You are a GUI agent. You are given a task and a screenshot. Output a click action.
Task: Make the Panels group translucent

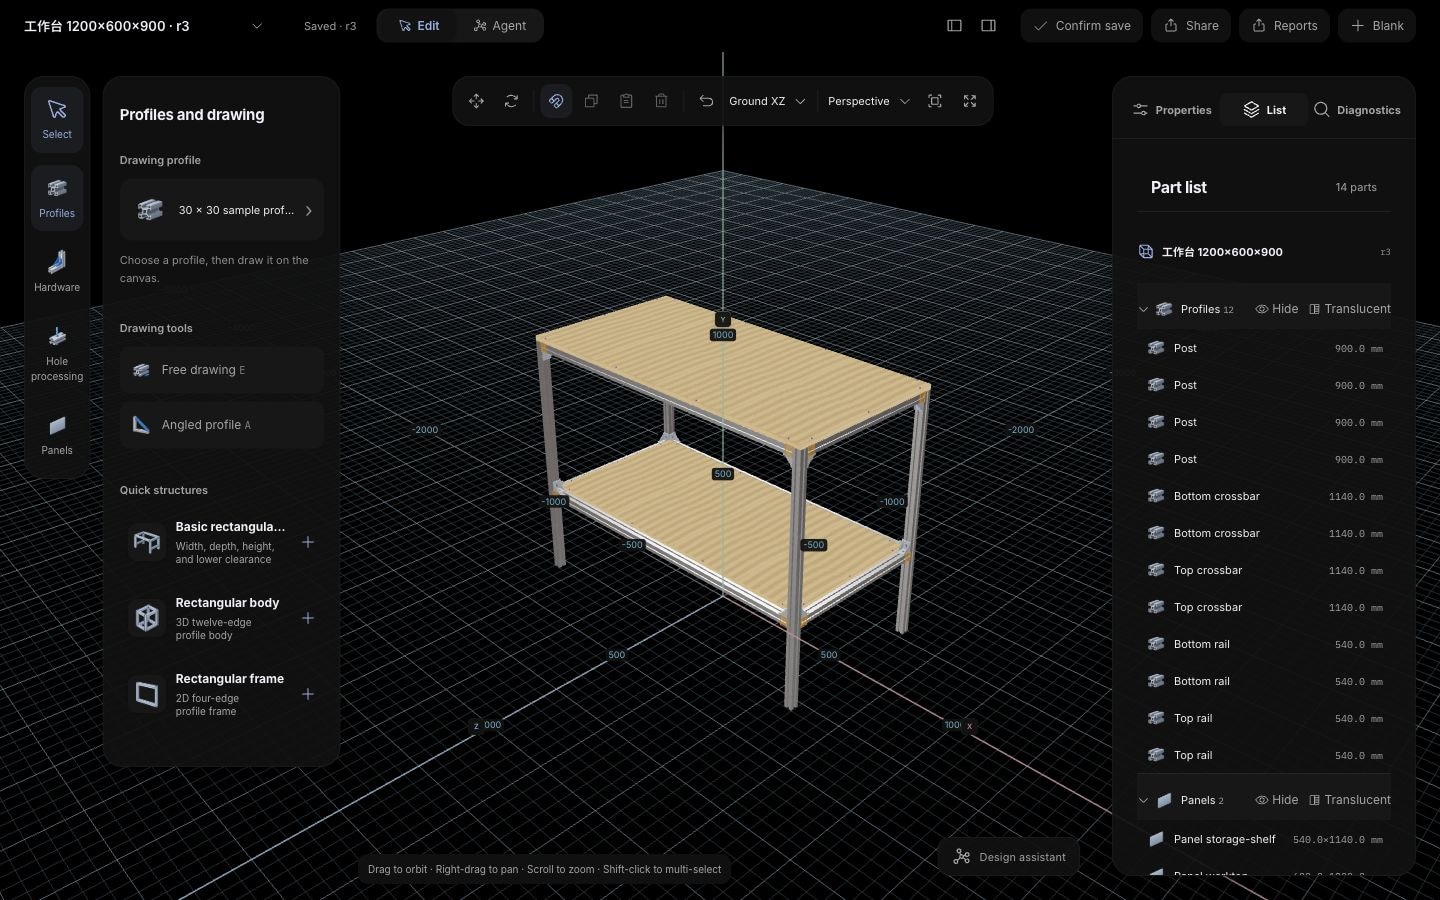[1350, 800]
